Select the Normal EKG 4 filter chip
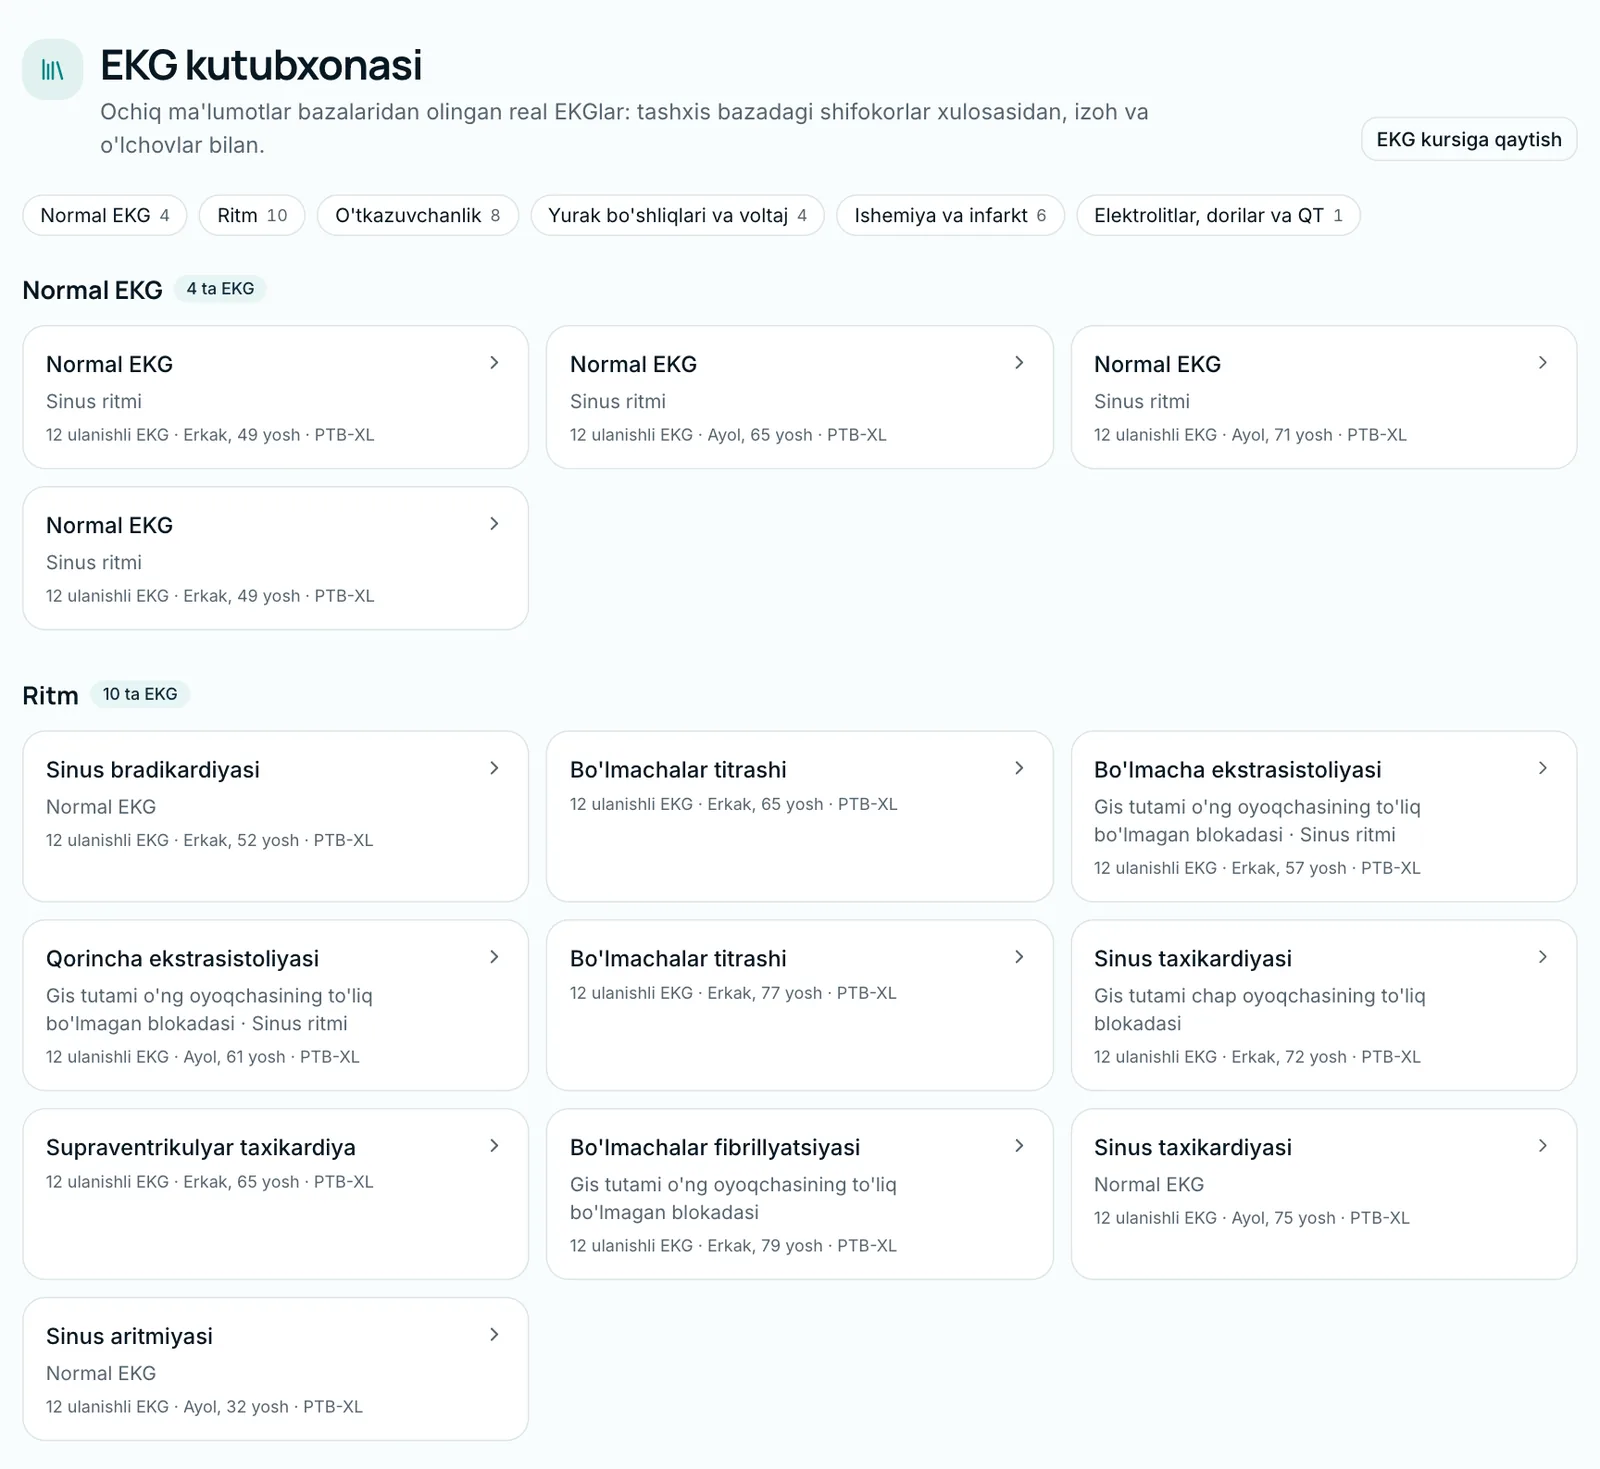 (105, 215)
